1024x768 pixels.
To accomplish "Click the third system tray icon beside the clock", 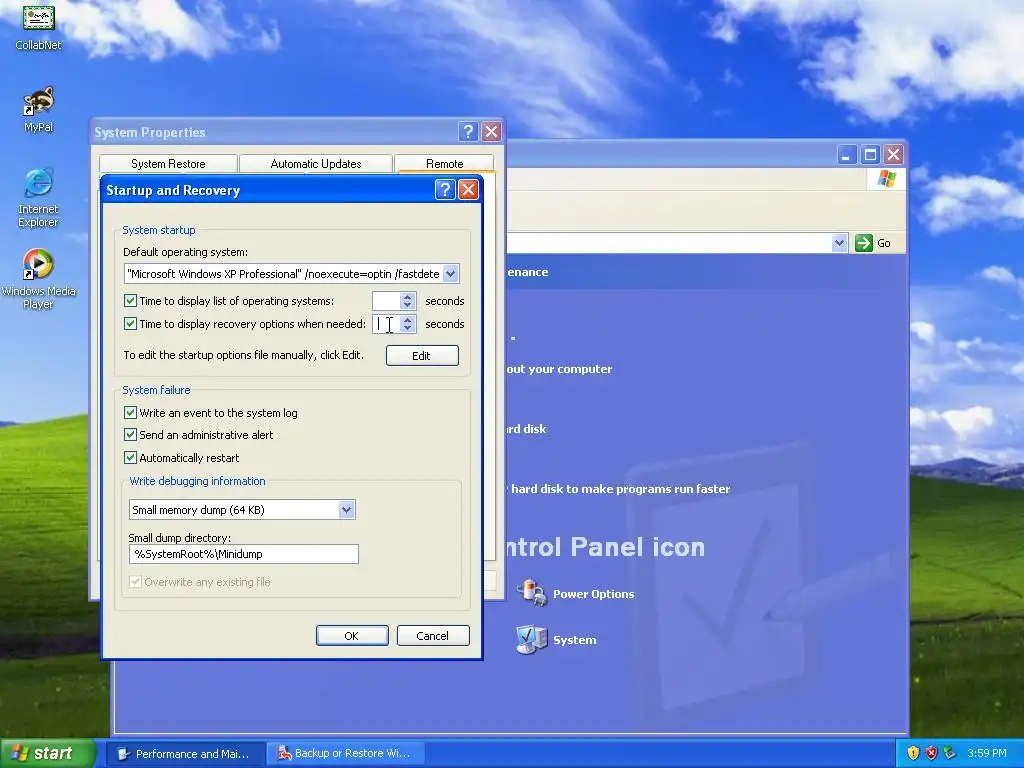I will (x=950, y=753).
